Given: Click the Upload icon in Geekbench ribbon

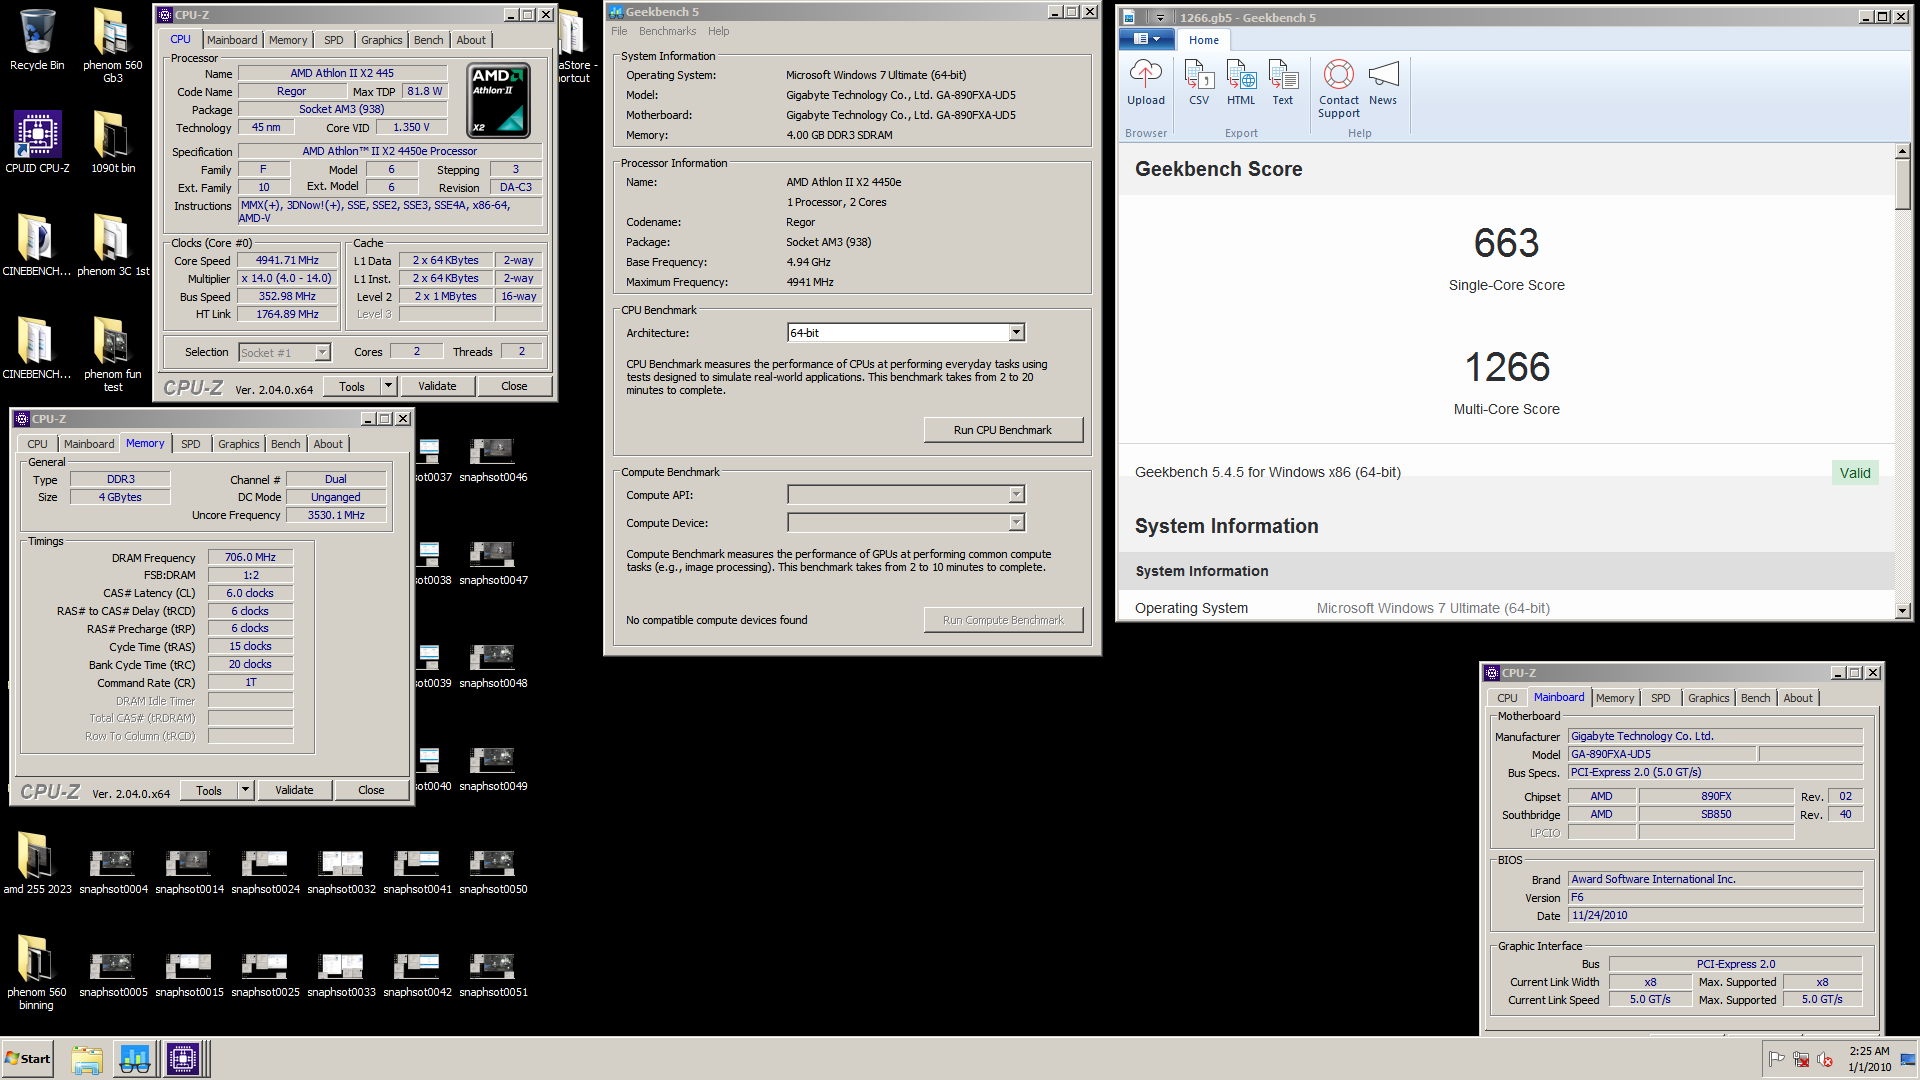Looking at the screenshot, I should tap(1146, 82).
